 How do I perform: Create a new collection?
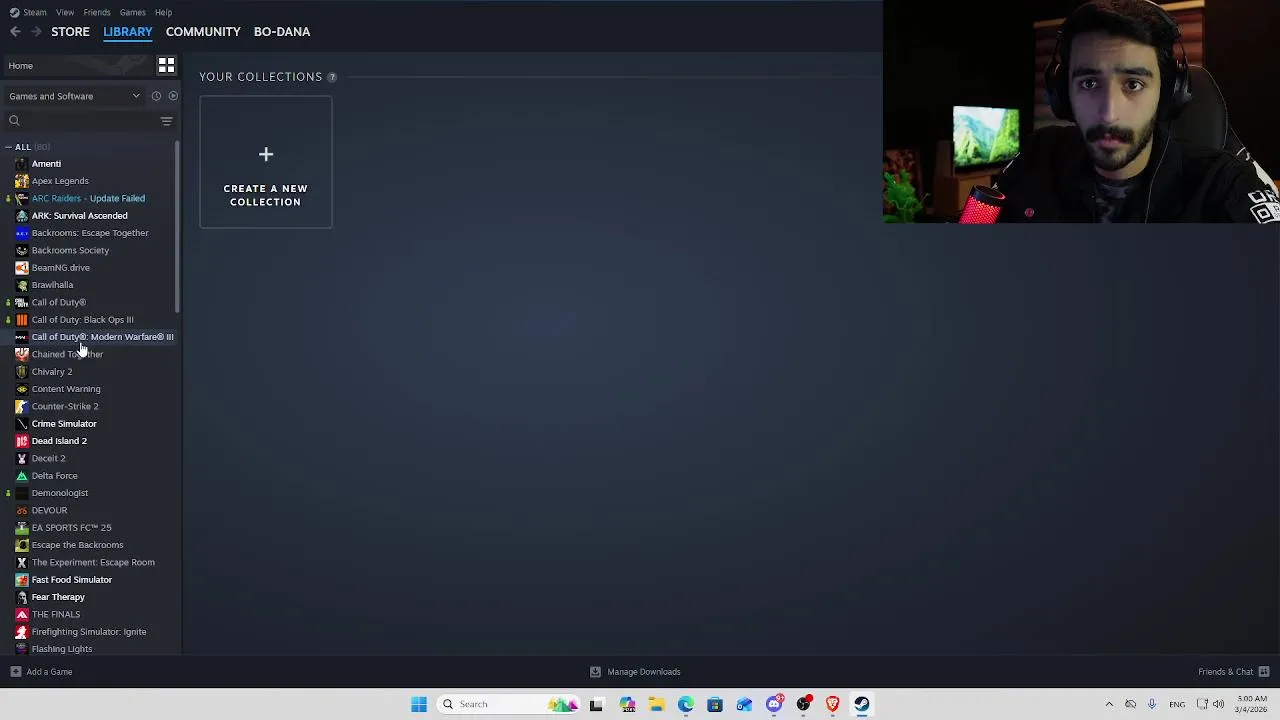(x=266, y=162)
